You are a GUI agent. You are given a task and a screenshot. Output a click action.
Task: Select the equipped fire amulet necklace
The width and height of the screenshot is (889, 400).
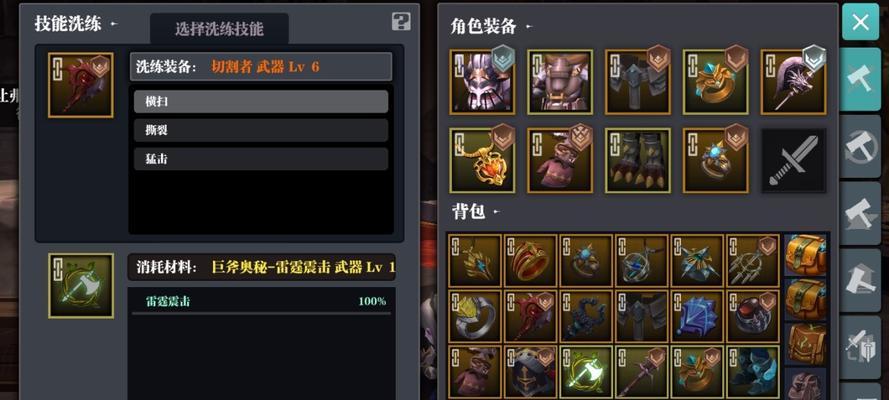click(x=482, y=160)
